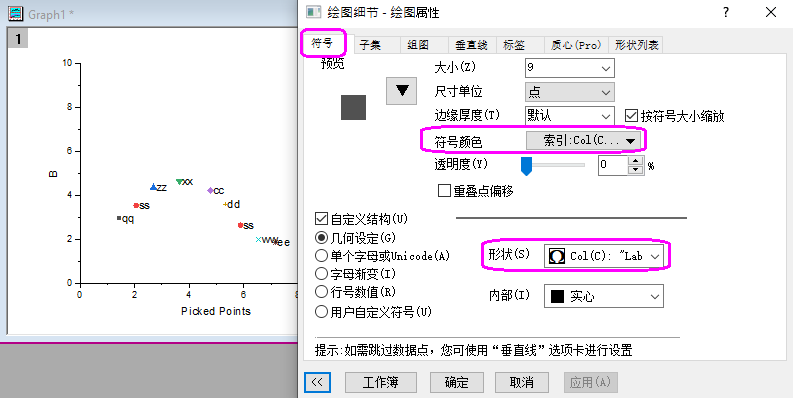This screenshot has height=398, width=793.
Task: Click the 透明度 slider handle
Action: [x=526, y=166]
